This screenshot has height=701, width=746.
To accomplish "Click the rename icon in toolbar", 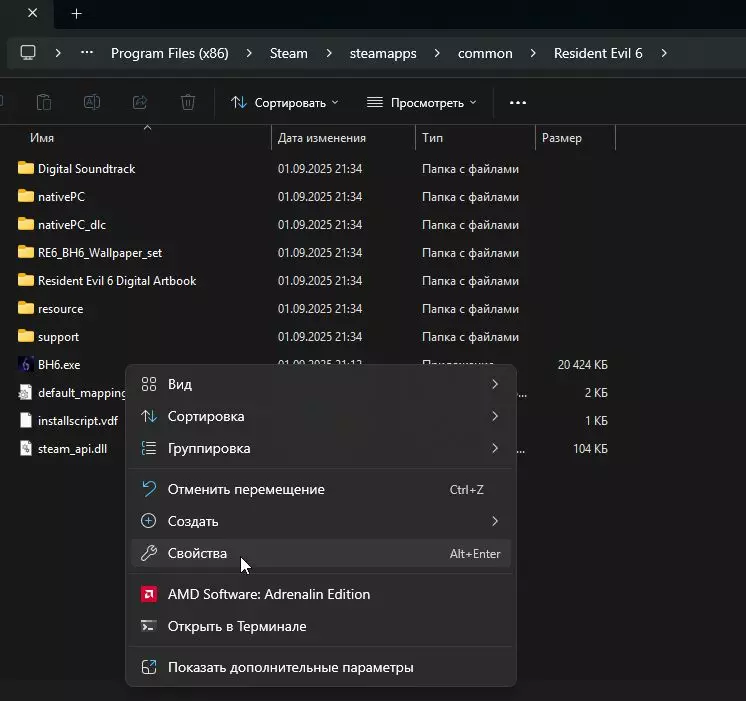I will (x=92, y=102).
